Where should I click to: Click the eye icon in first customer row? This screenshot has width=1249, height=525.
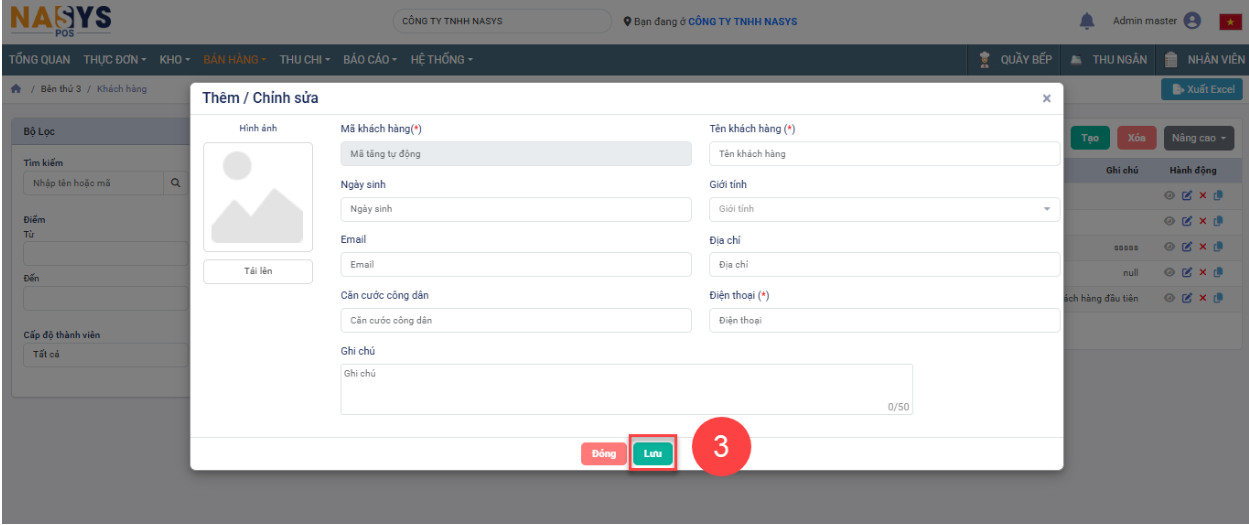point(1168,196)
